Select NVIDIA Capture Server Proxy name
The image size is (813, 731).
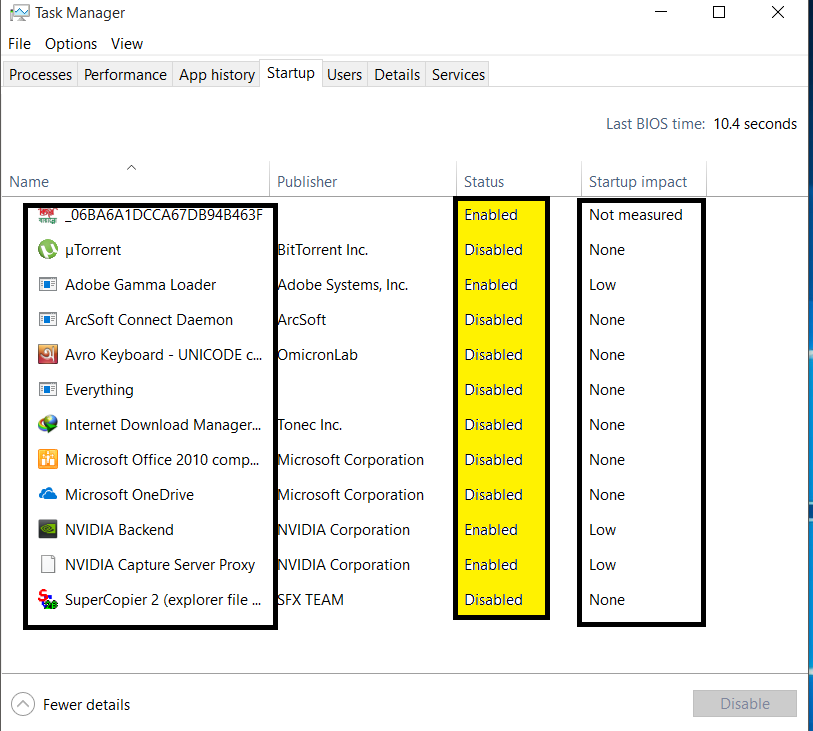tap(160, 565)
